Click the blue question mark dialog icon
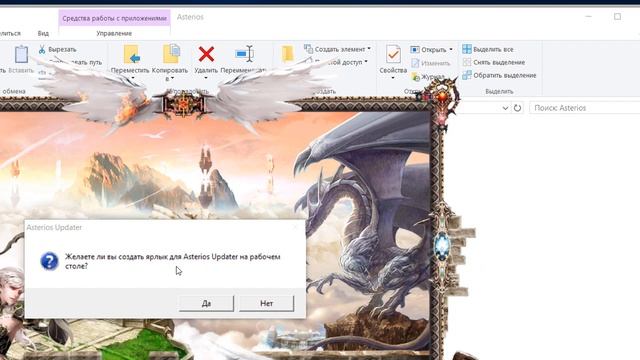The image size is (640, 360). click(49, 261)
